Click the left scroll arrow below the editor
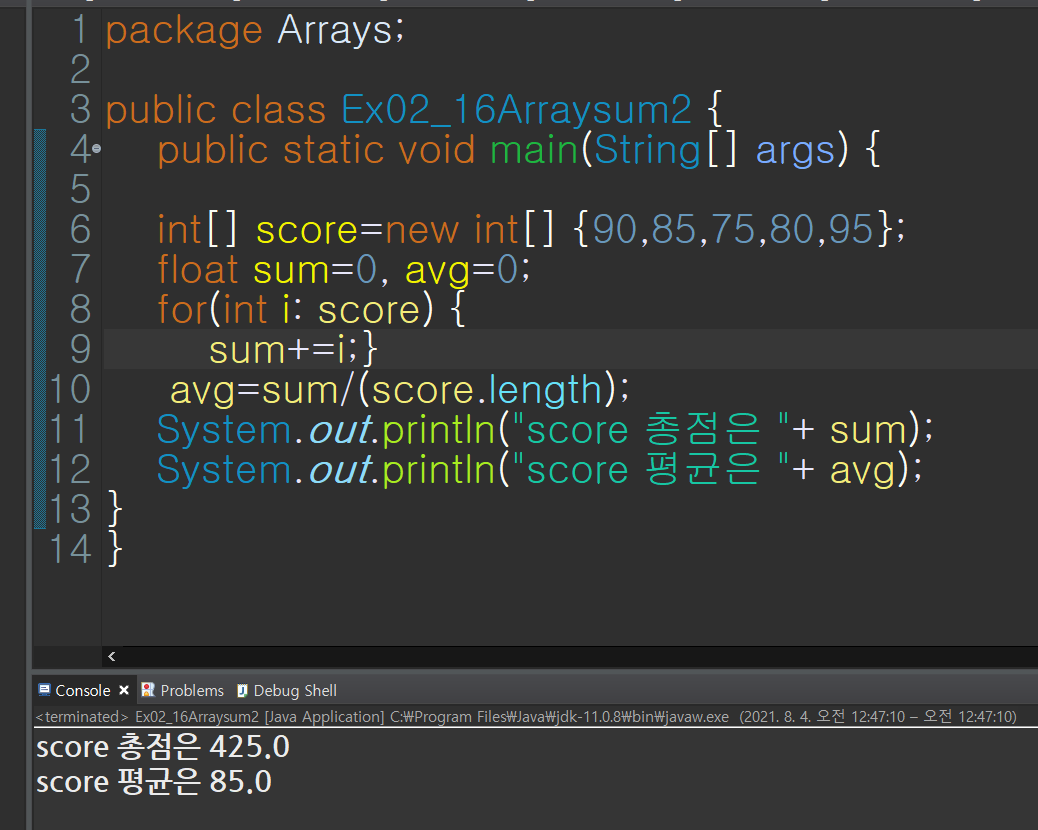 111,657
